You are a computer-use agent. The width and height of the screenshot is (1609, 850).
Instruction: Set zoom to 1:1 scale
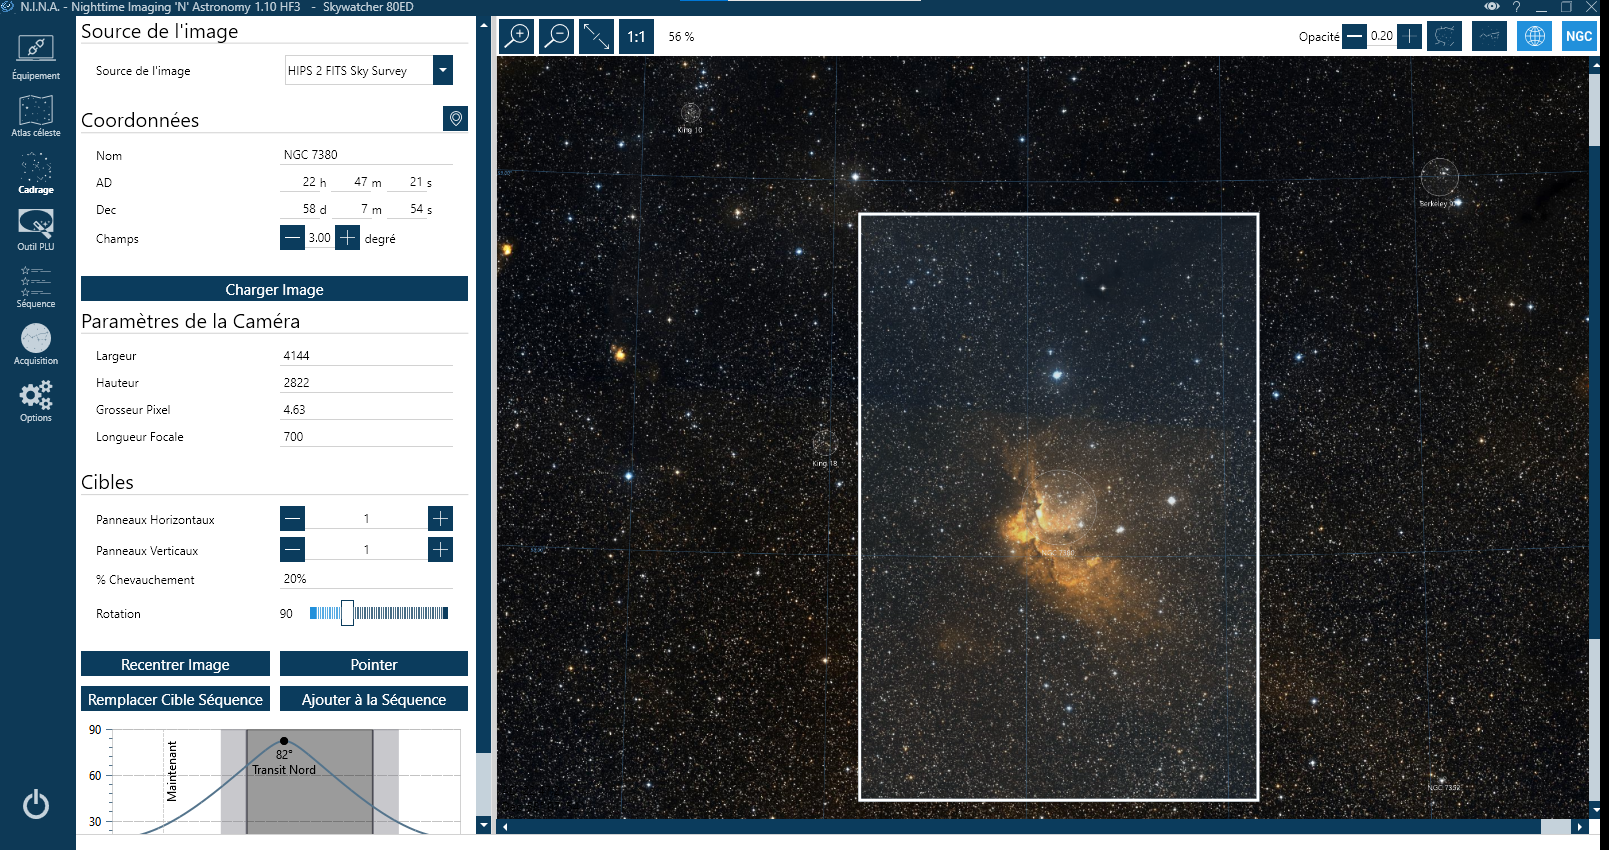click(637, 37)
